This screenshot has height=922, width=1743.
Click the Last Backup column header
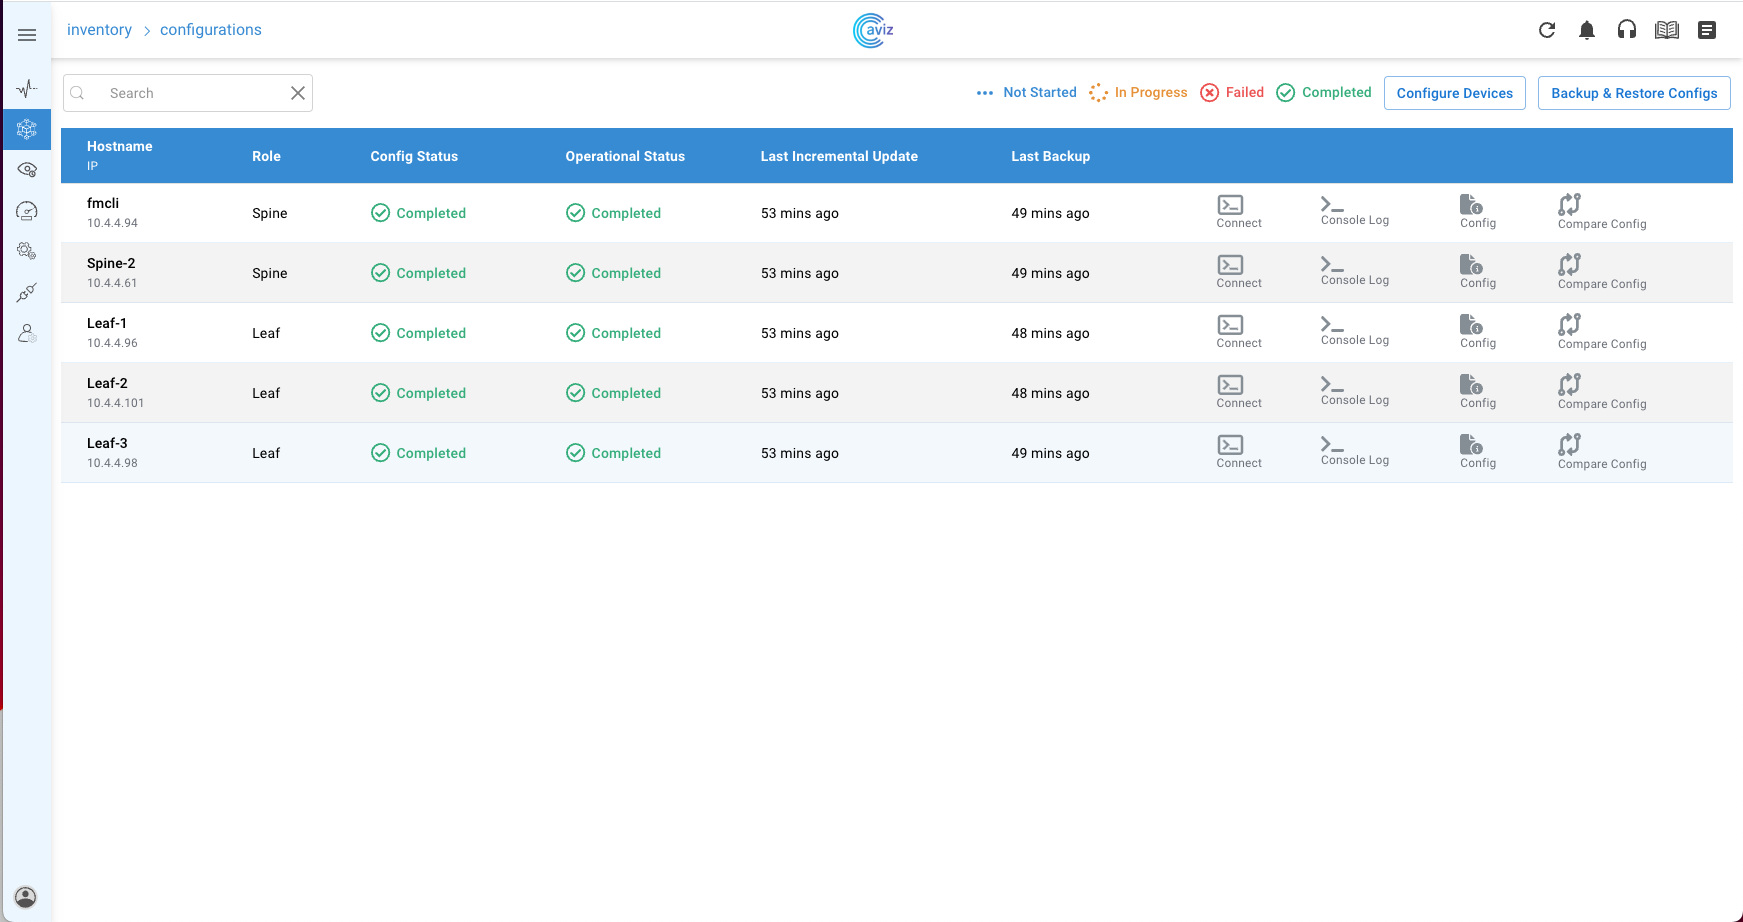tap(1050, 156)
